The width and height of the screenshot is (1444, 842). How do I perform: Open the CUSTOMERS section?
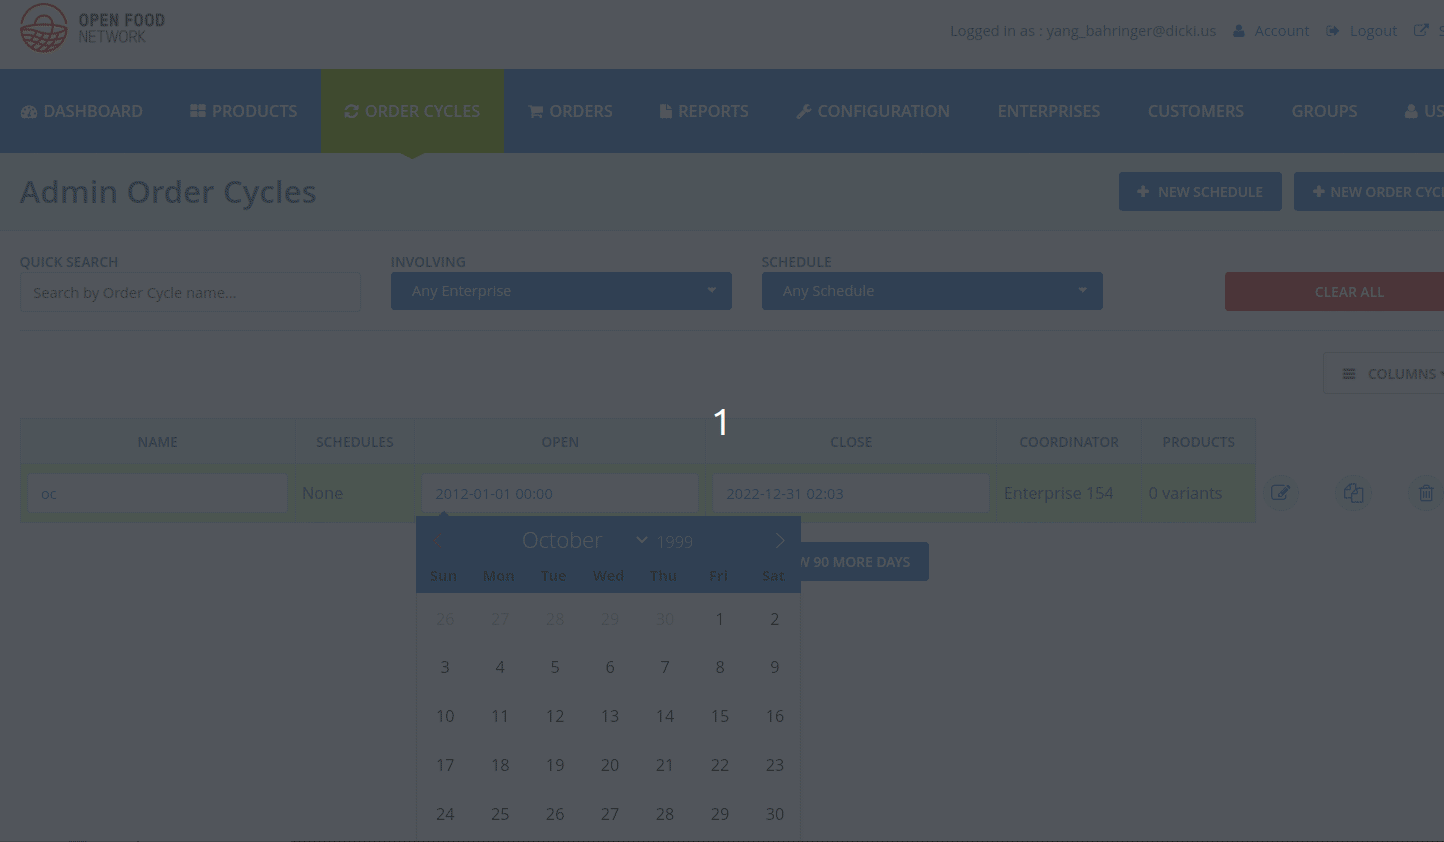tap(1195, 110)
